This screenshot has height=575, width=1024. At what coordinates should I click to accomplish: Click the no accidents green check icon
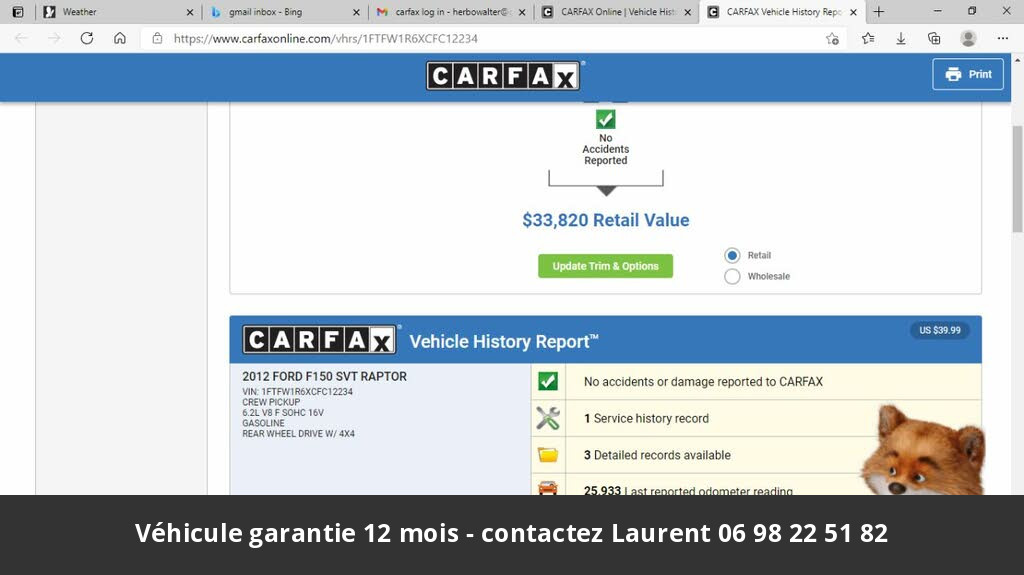click(x=548, y=381)
